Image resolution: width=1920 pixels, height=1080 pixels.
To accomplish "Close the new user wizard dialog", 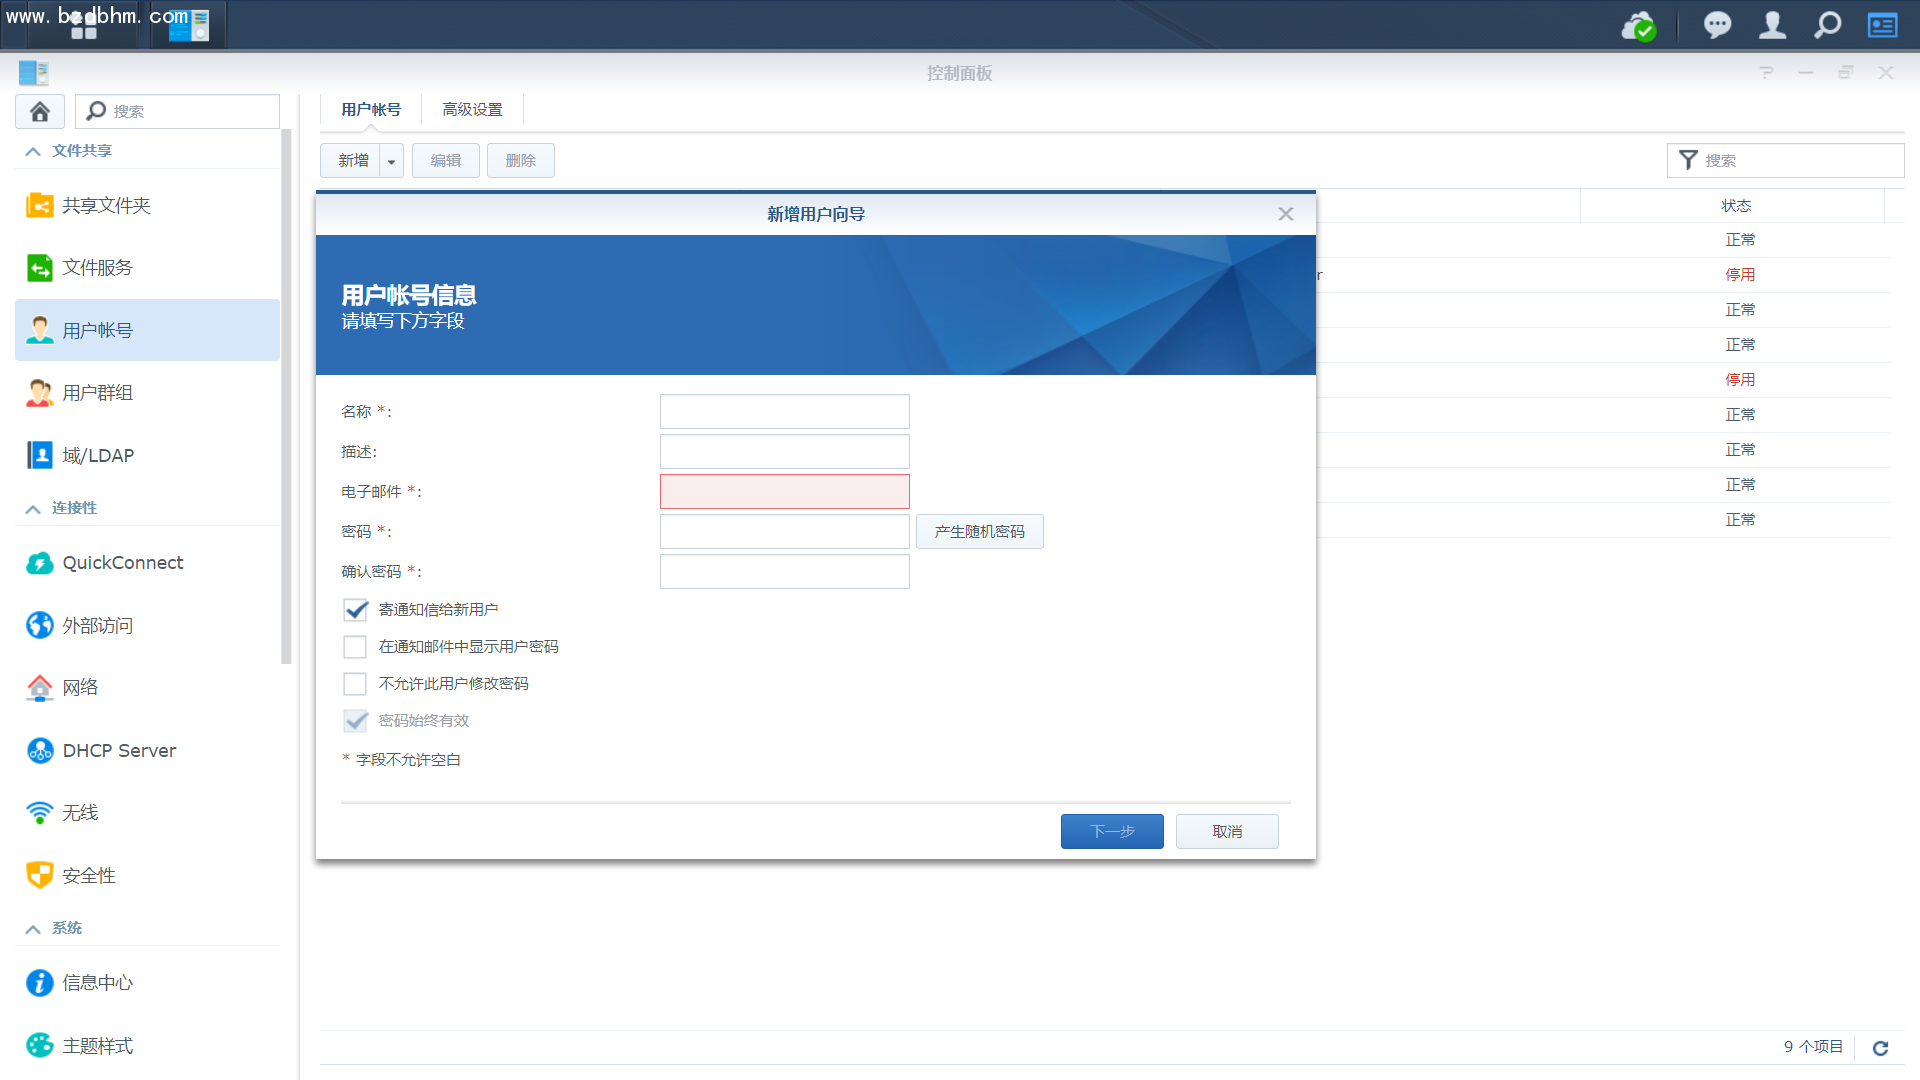I will (1286, 214).
